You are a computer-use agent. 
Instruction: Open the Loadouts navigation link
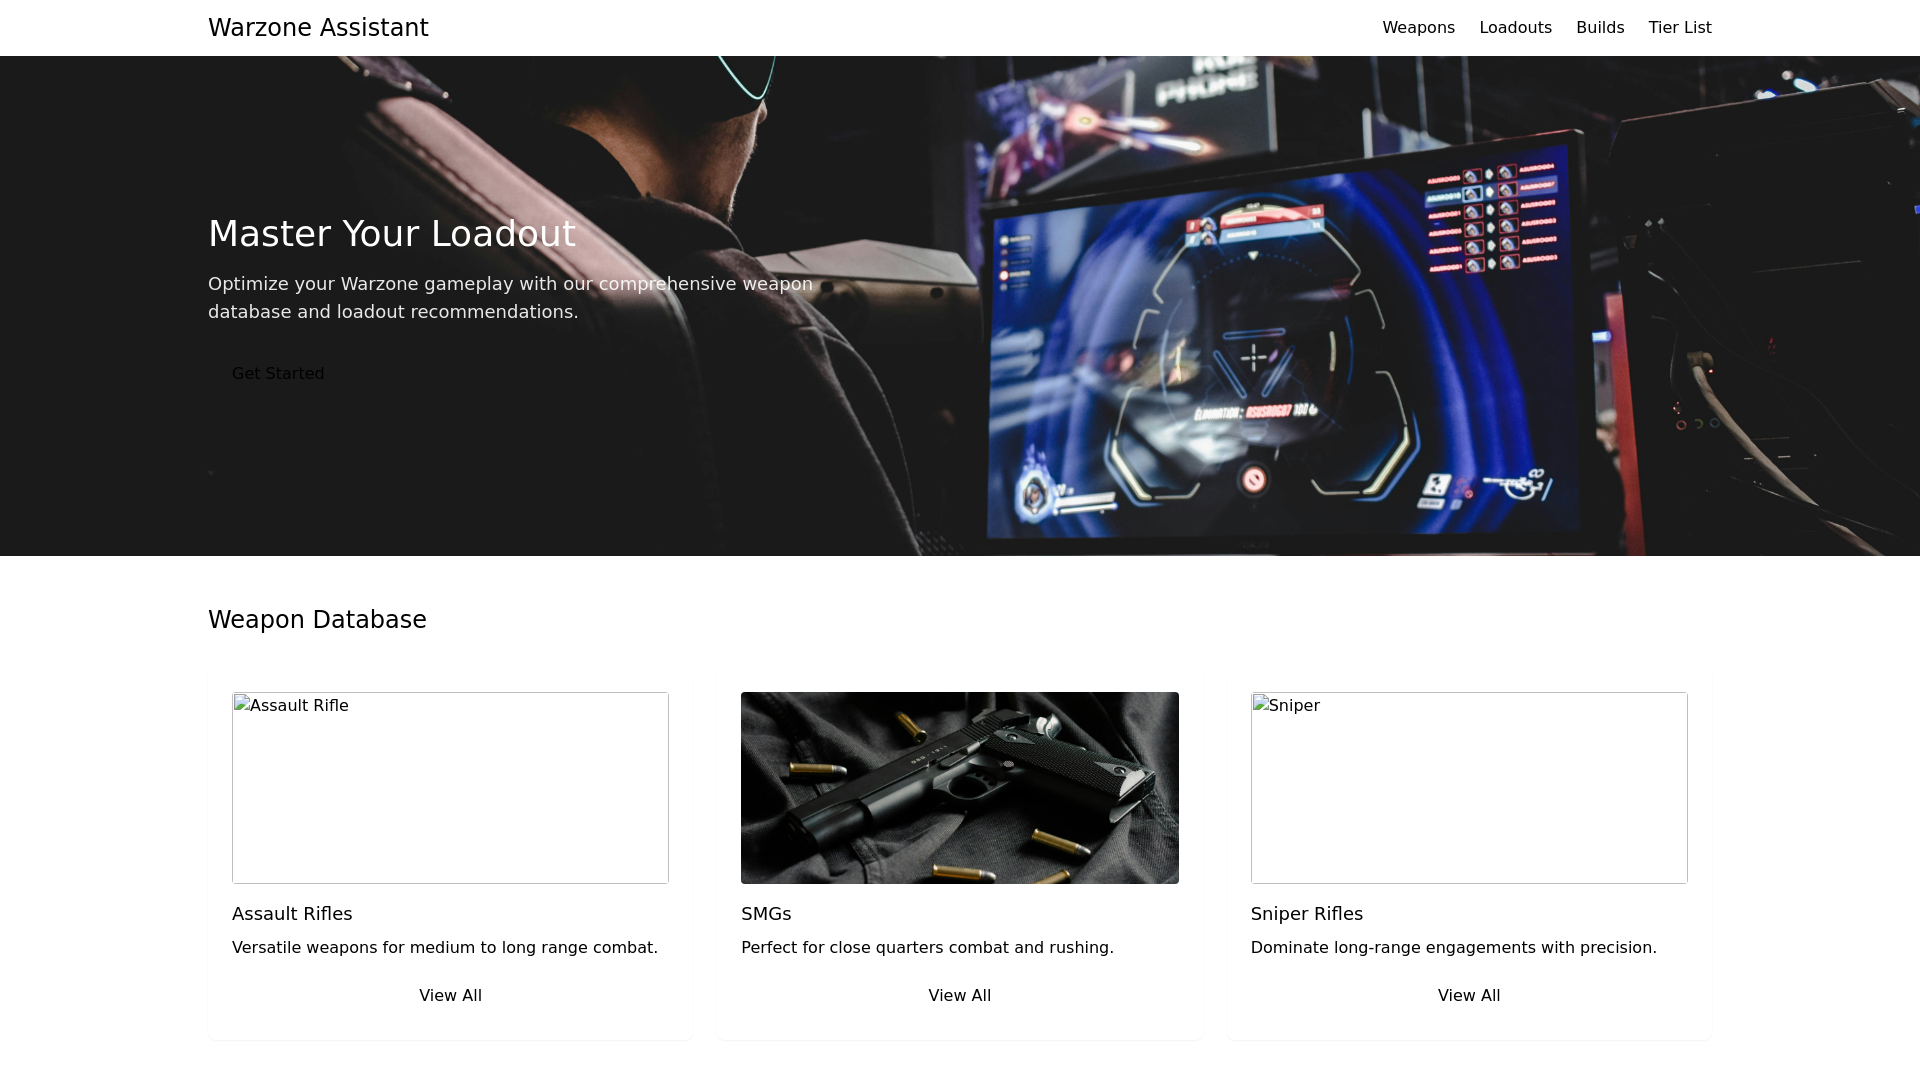tap(1515, 27)
